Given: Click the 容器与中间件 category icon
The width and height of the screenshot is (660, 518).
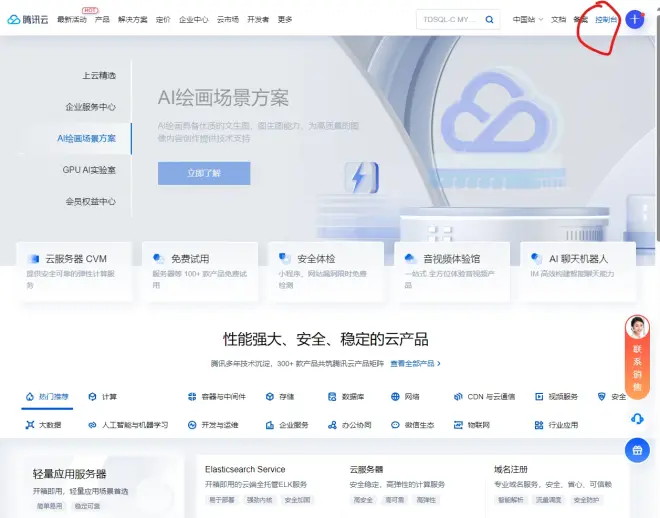Looking at the screenshot, I should 192,396.
